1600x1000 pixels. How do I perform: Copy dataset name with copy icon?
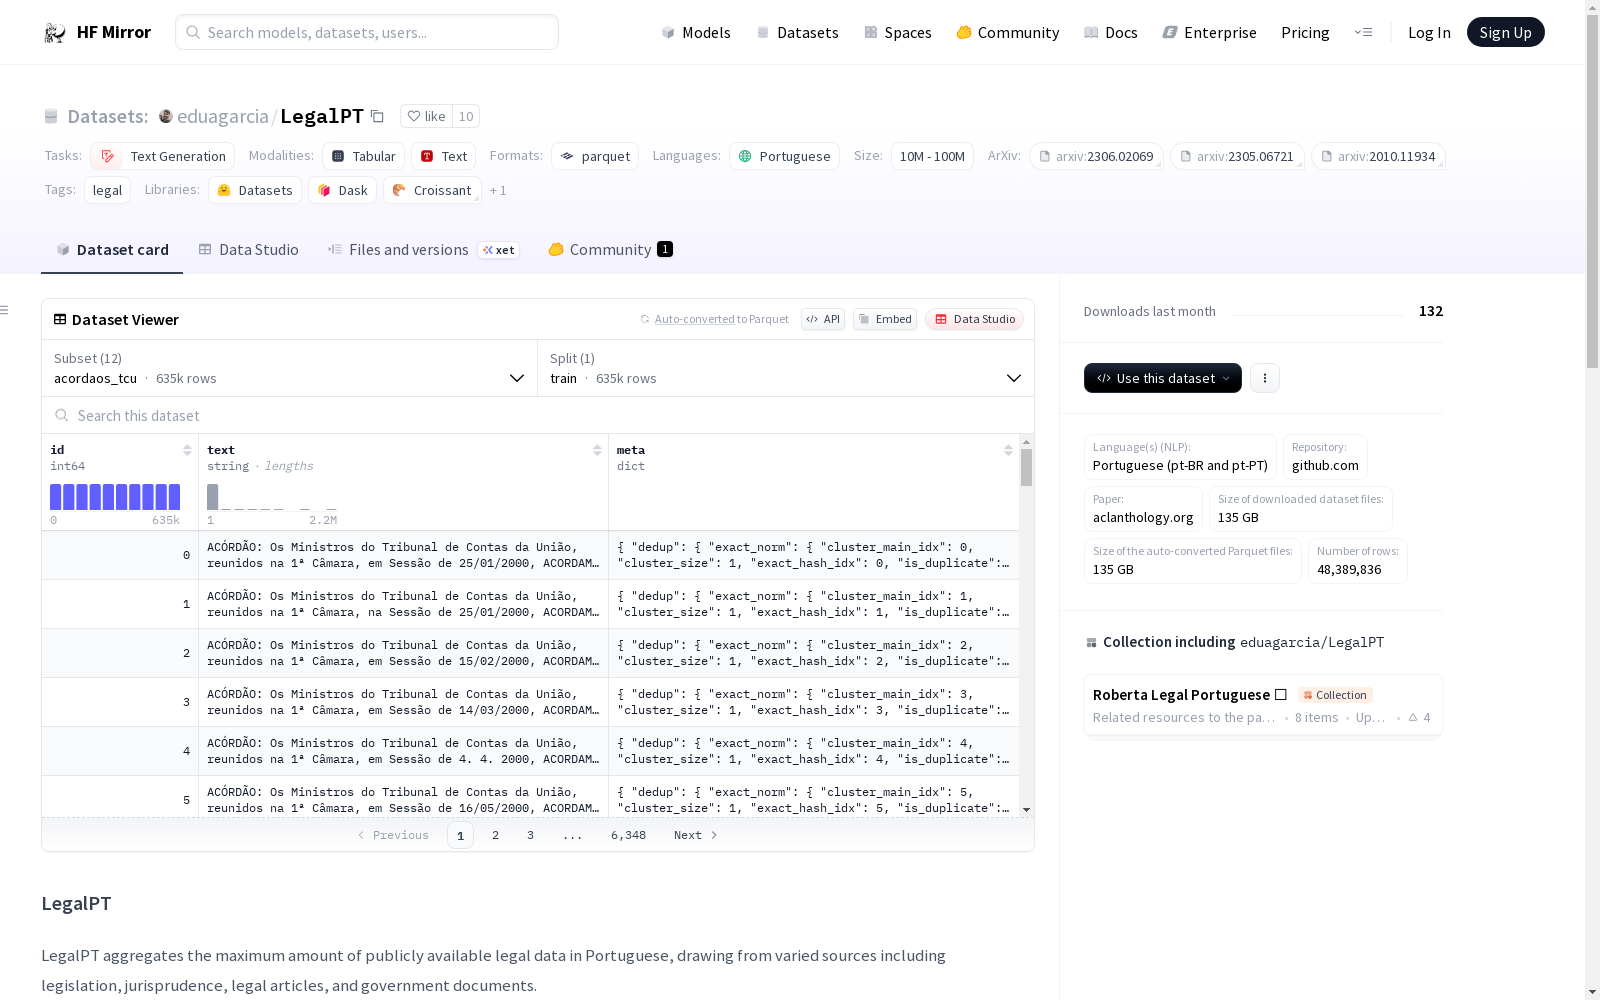coord(377,116)
